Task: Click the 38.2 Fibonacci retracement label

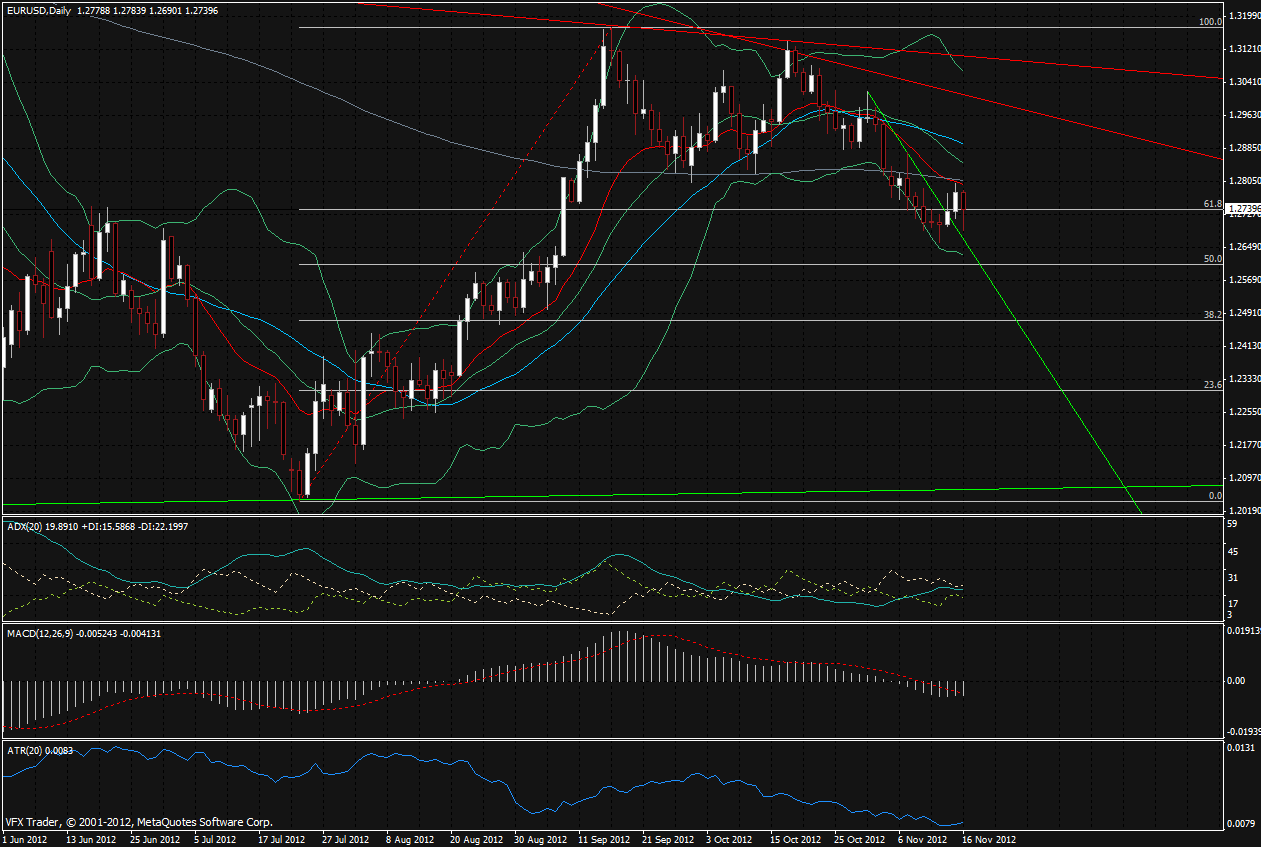Action: pyautogui.click(x=1212, y=314)
